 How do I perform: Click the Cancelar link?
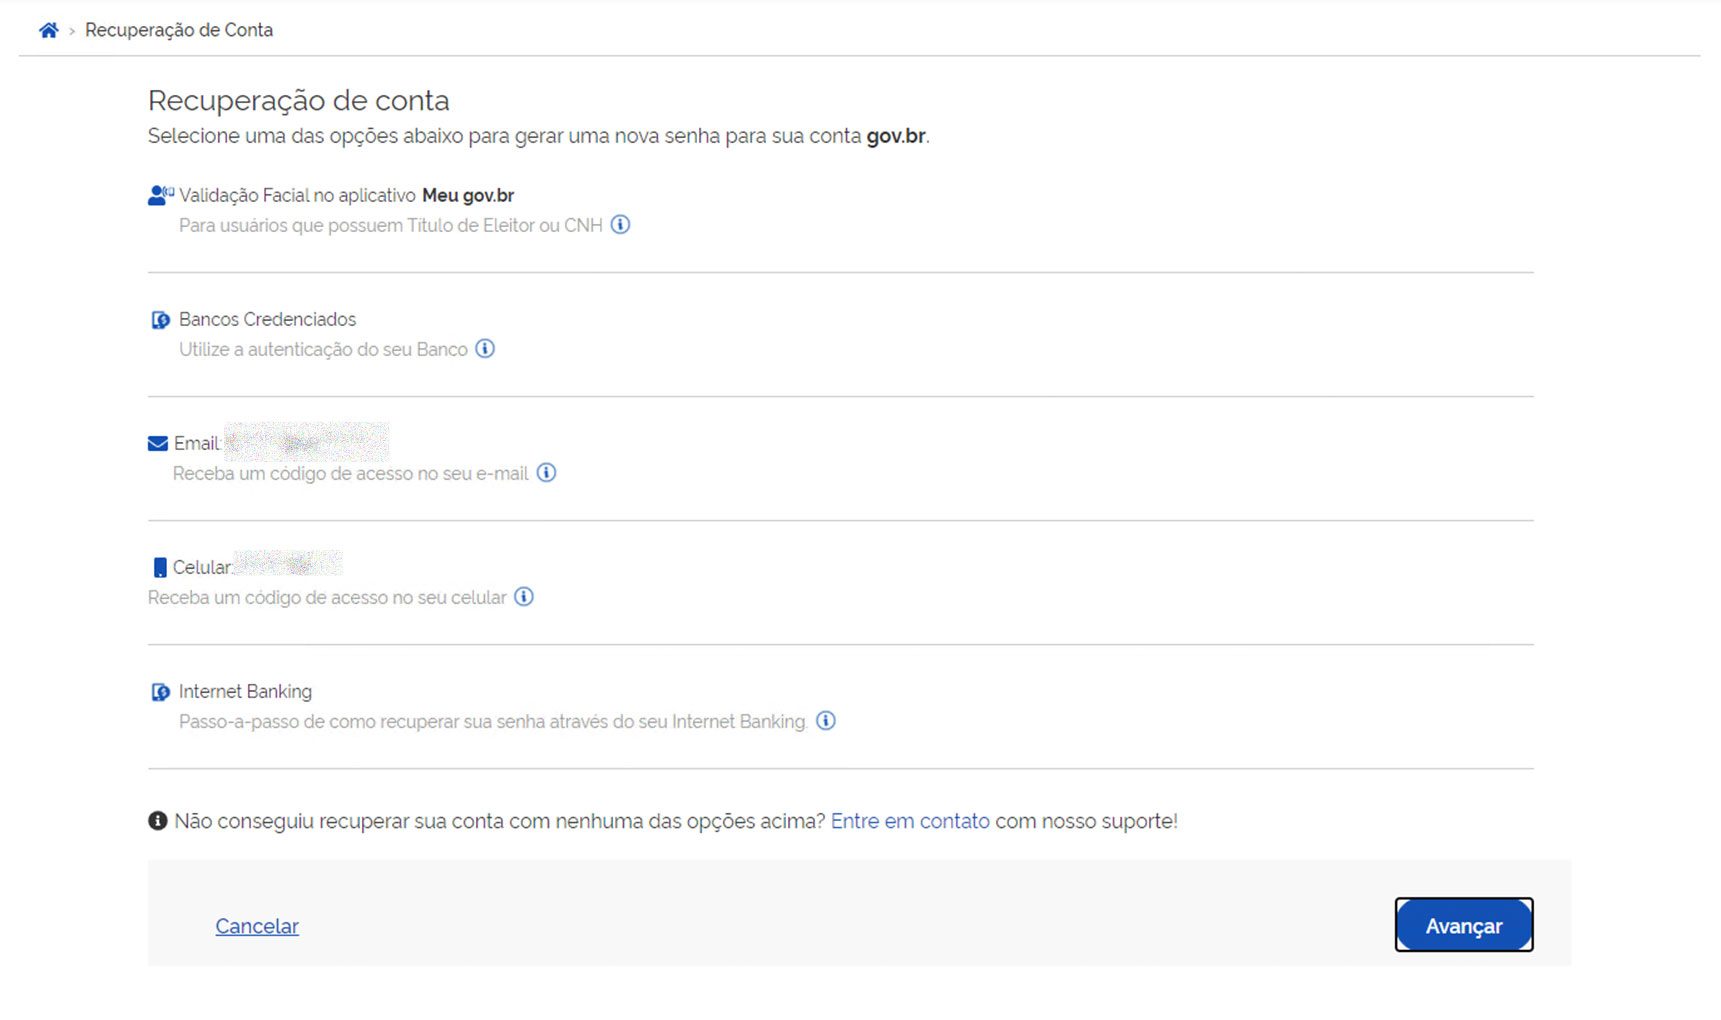tap(256, 926)
